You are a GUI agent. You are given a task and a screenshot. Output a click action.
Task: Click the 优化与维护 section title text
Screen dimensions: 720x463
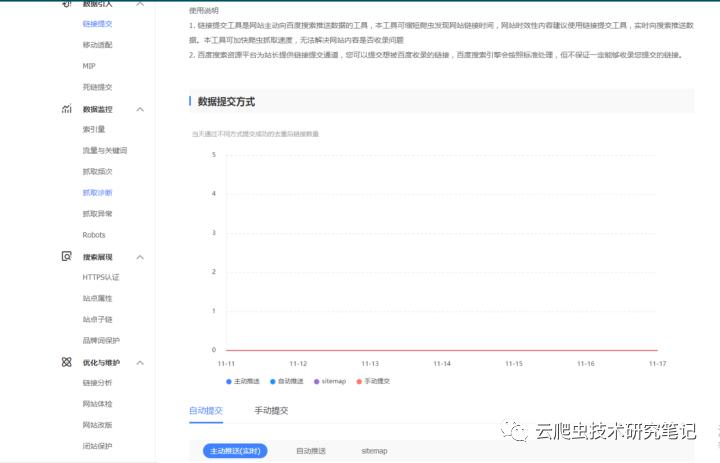[101, 363]
